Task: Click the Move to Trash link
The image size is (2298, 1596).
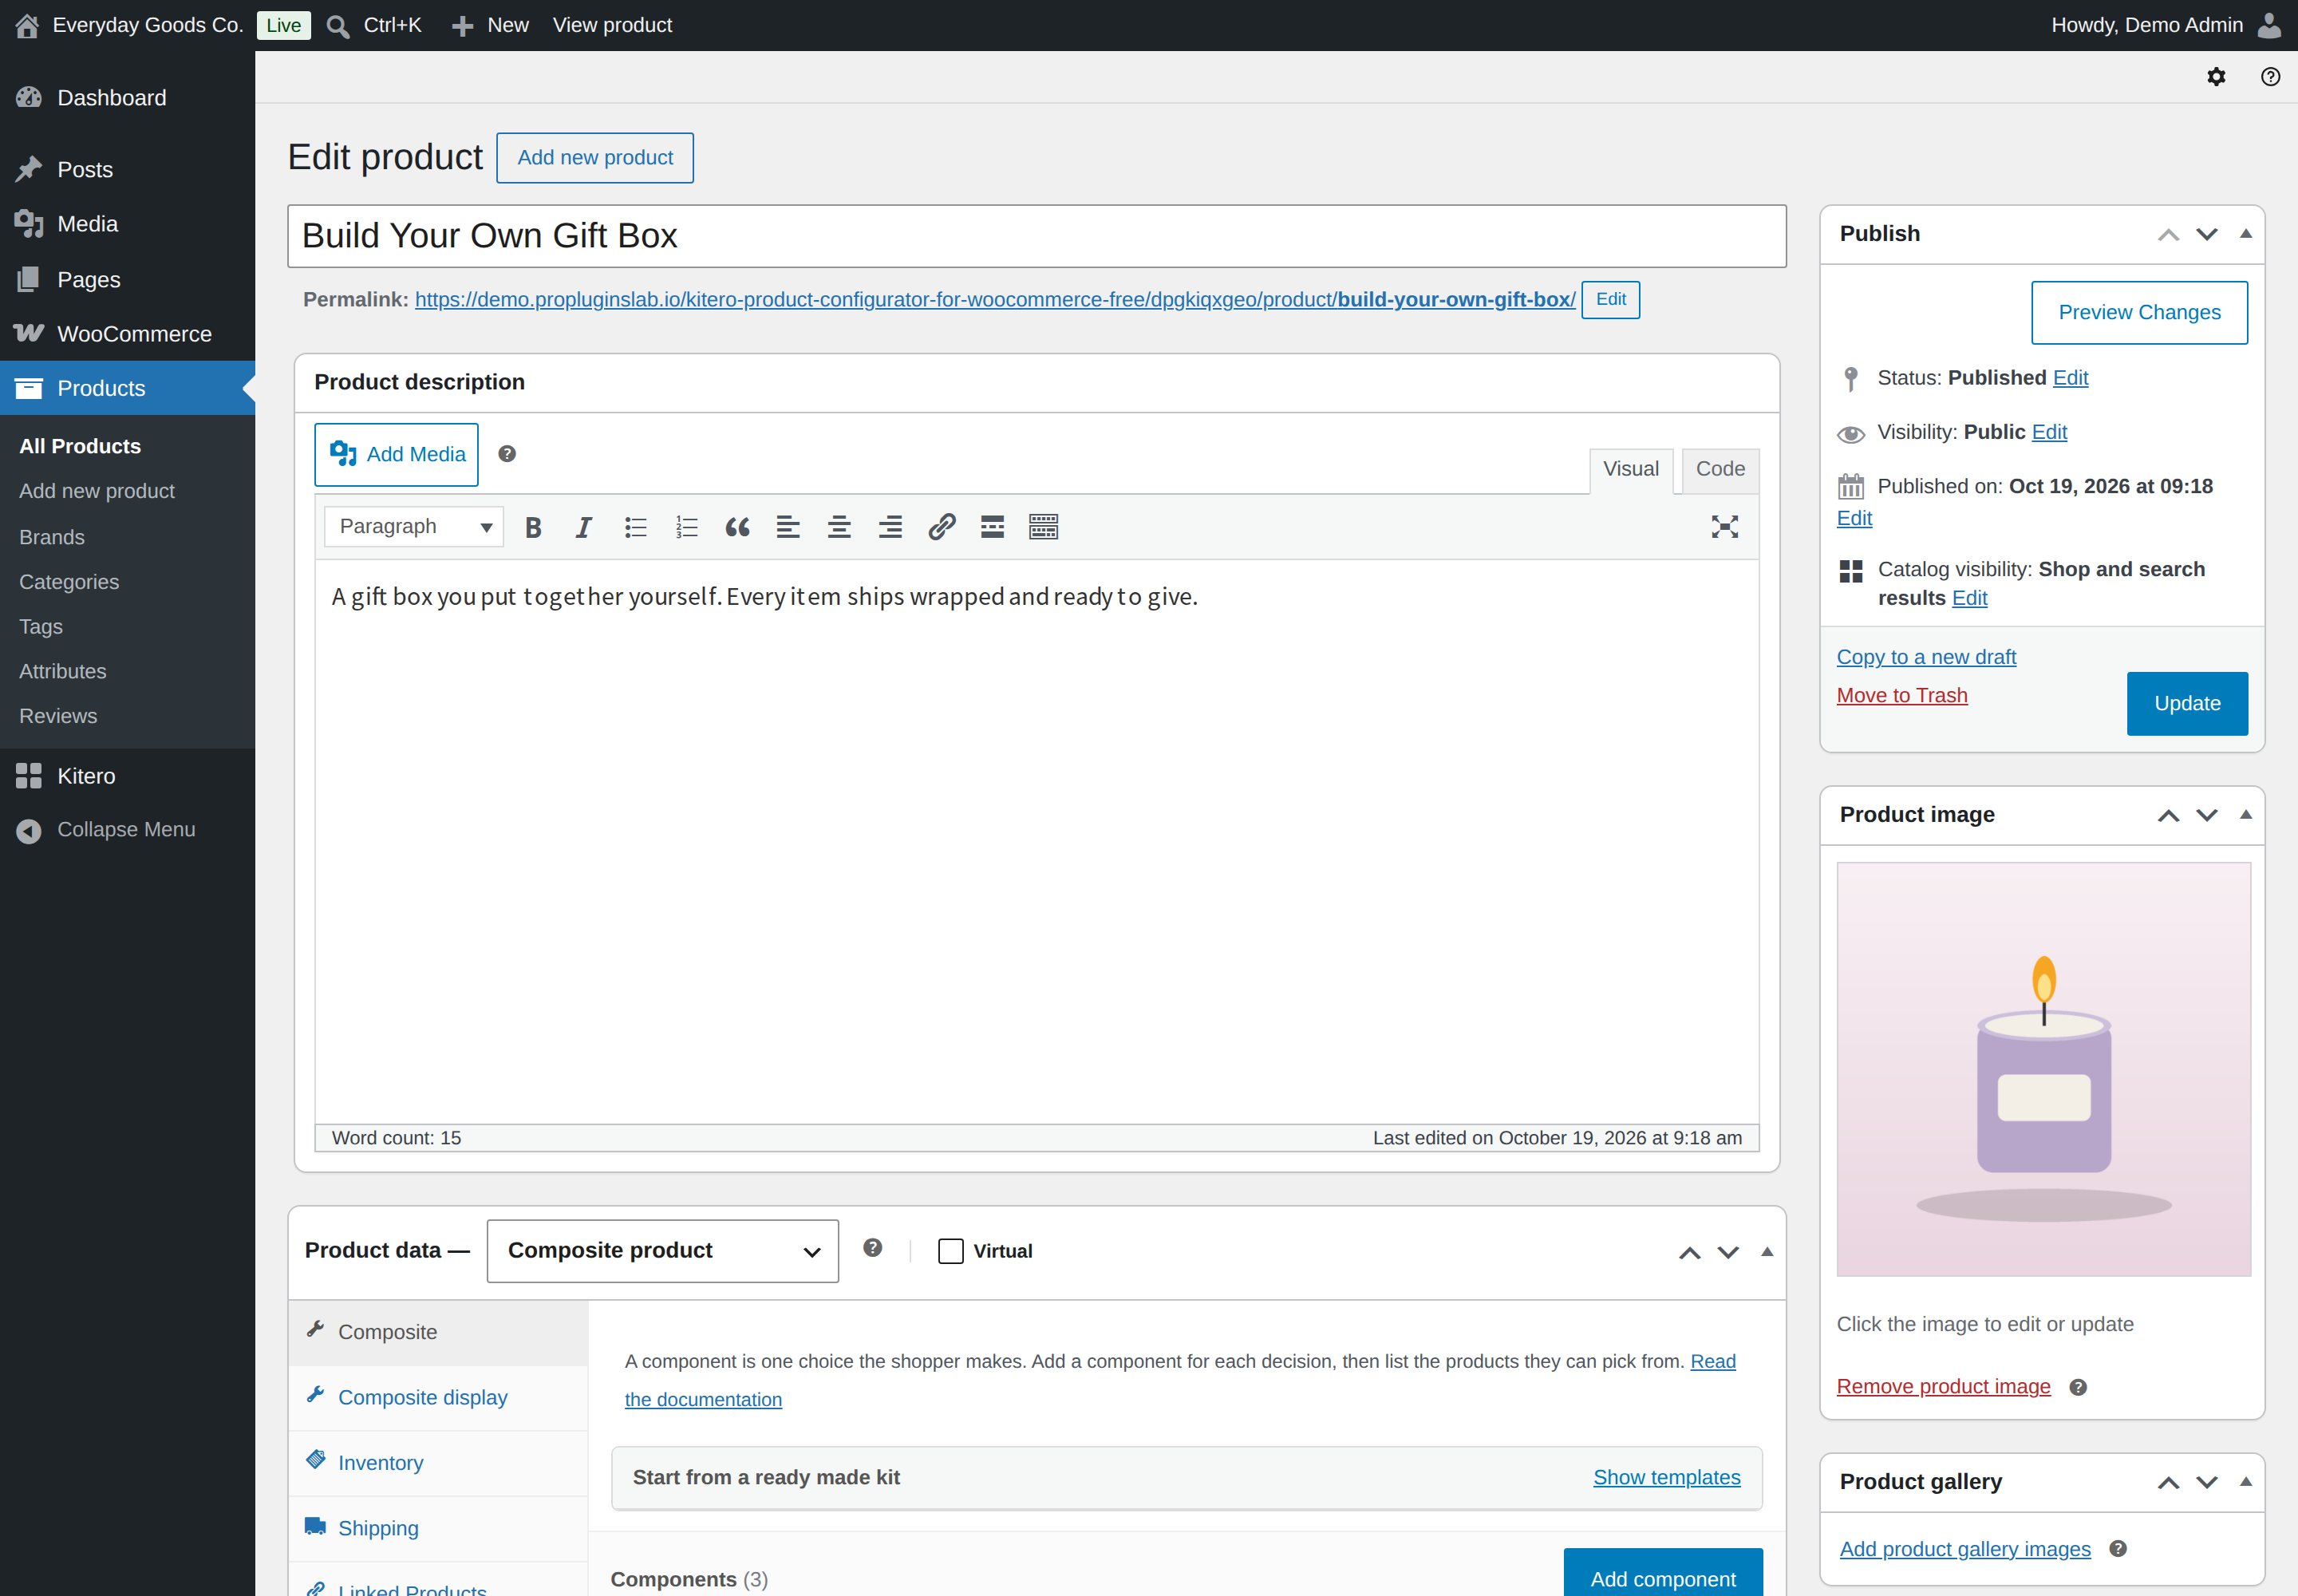Action: 1901,695
